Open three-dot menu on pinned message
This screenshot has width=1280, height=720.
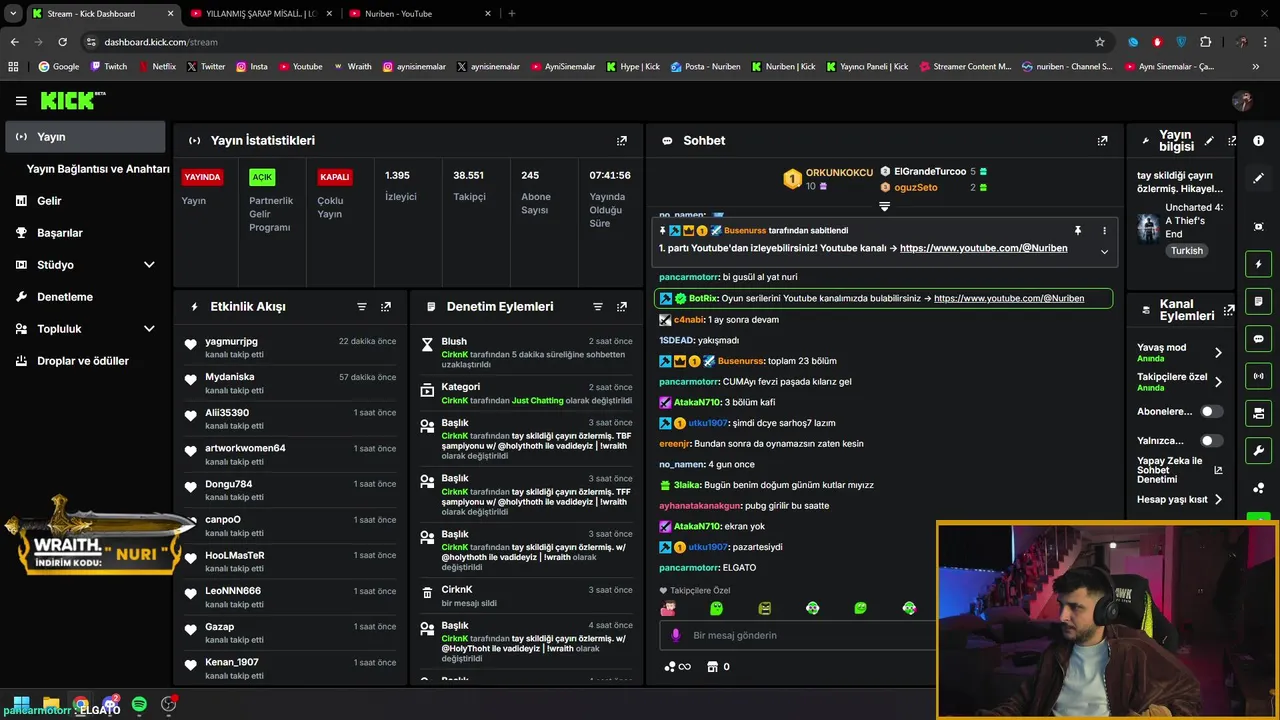(1104, 231)
